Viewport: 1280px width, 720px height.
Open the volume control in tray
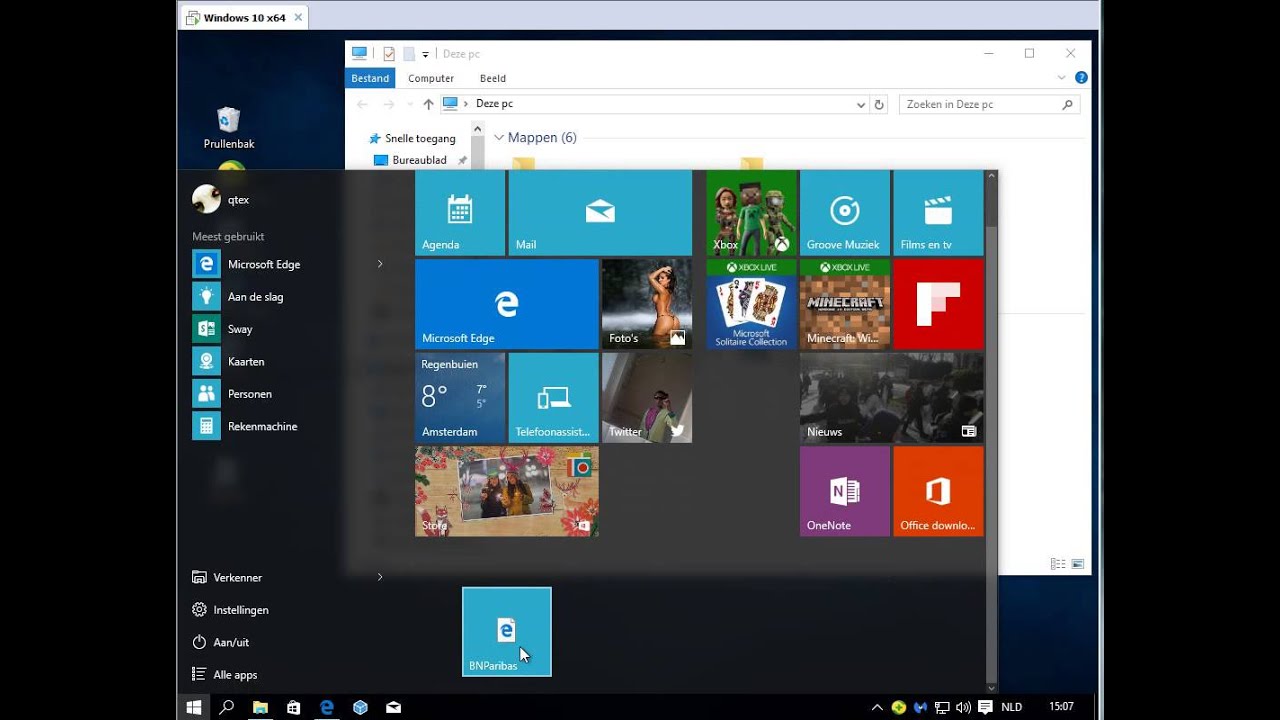(963, 707)
